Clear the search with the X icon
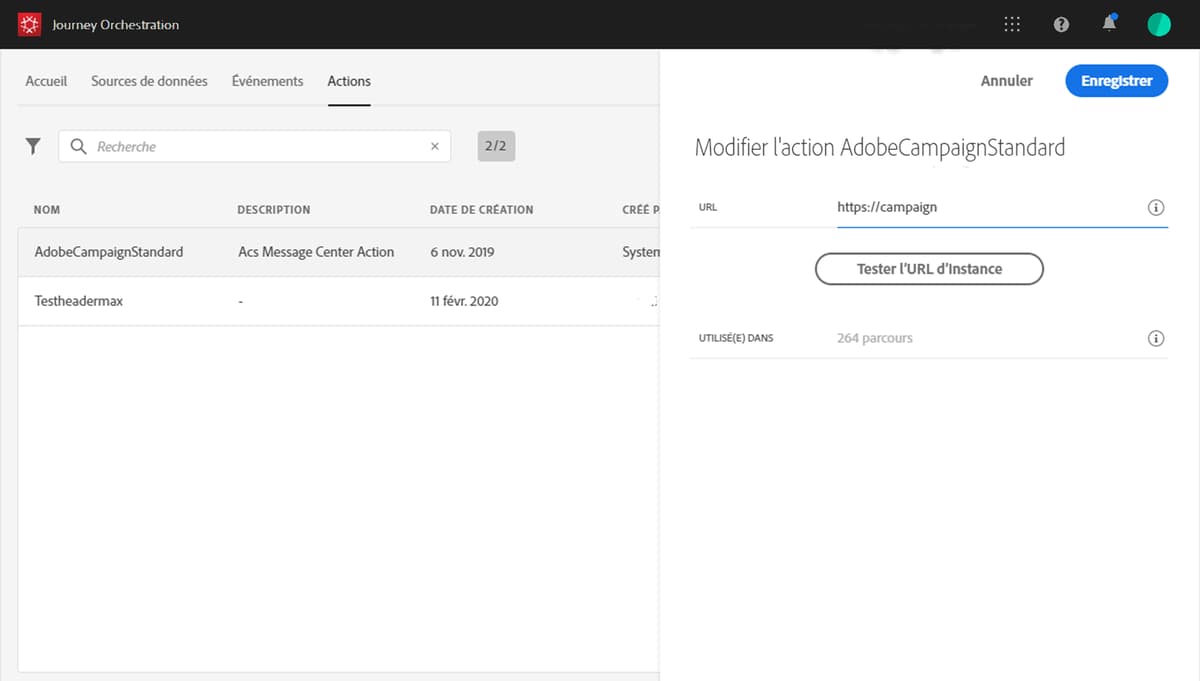This screenshot has width=1200, height=681. point(435,146)
